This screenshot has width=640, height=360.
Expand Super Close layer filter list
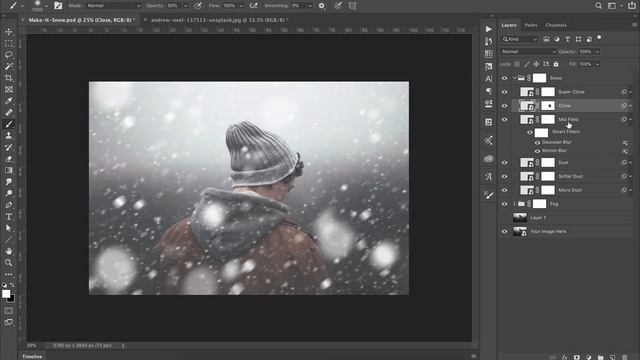click(x=631, y=92)
